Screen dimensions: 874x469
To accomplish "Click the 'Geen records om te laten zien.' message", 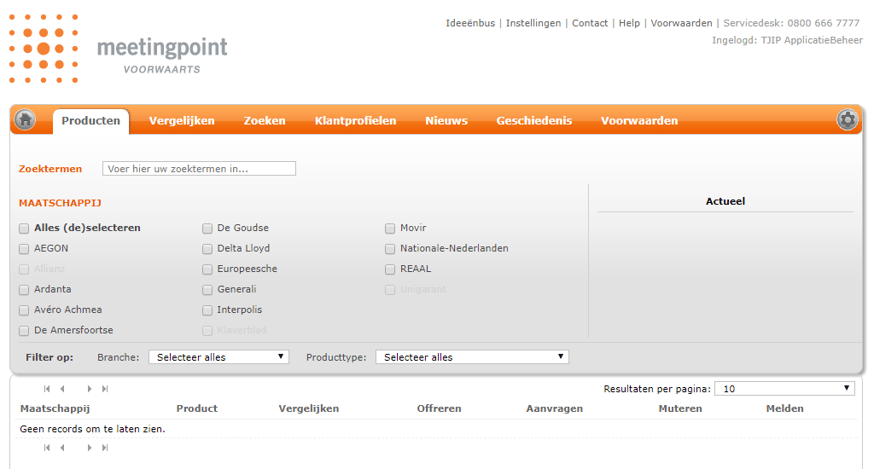I will pos(93,429).
